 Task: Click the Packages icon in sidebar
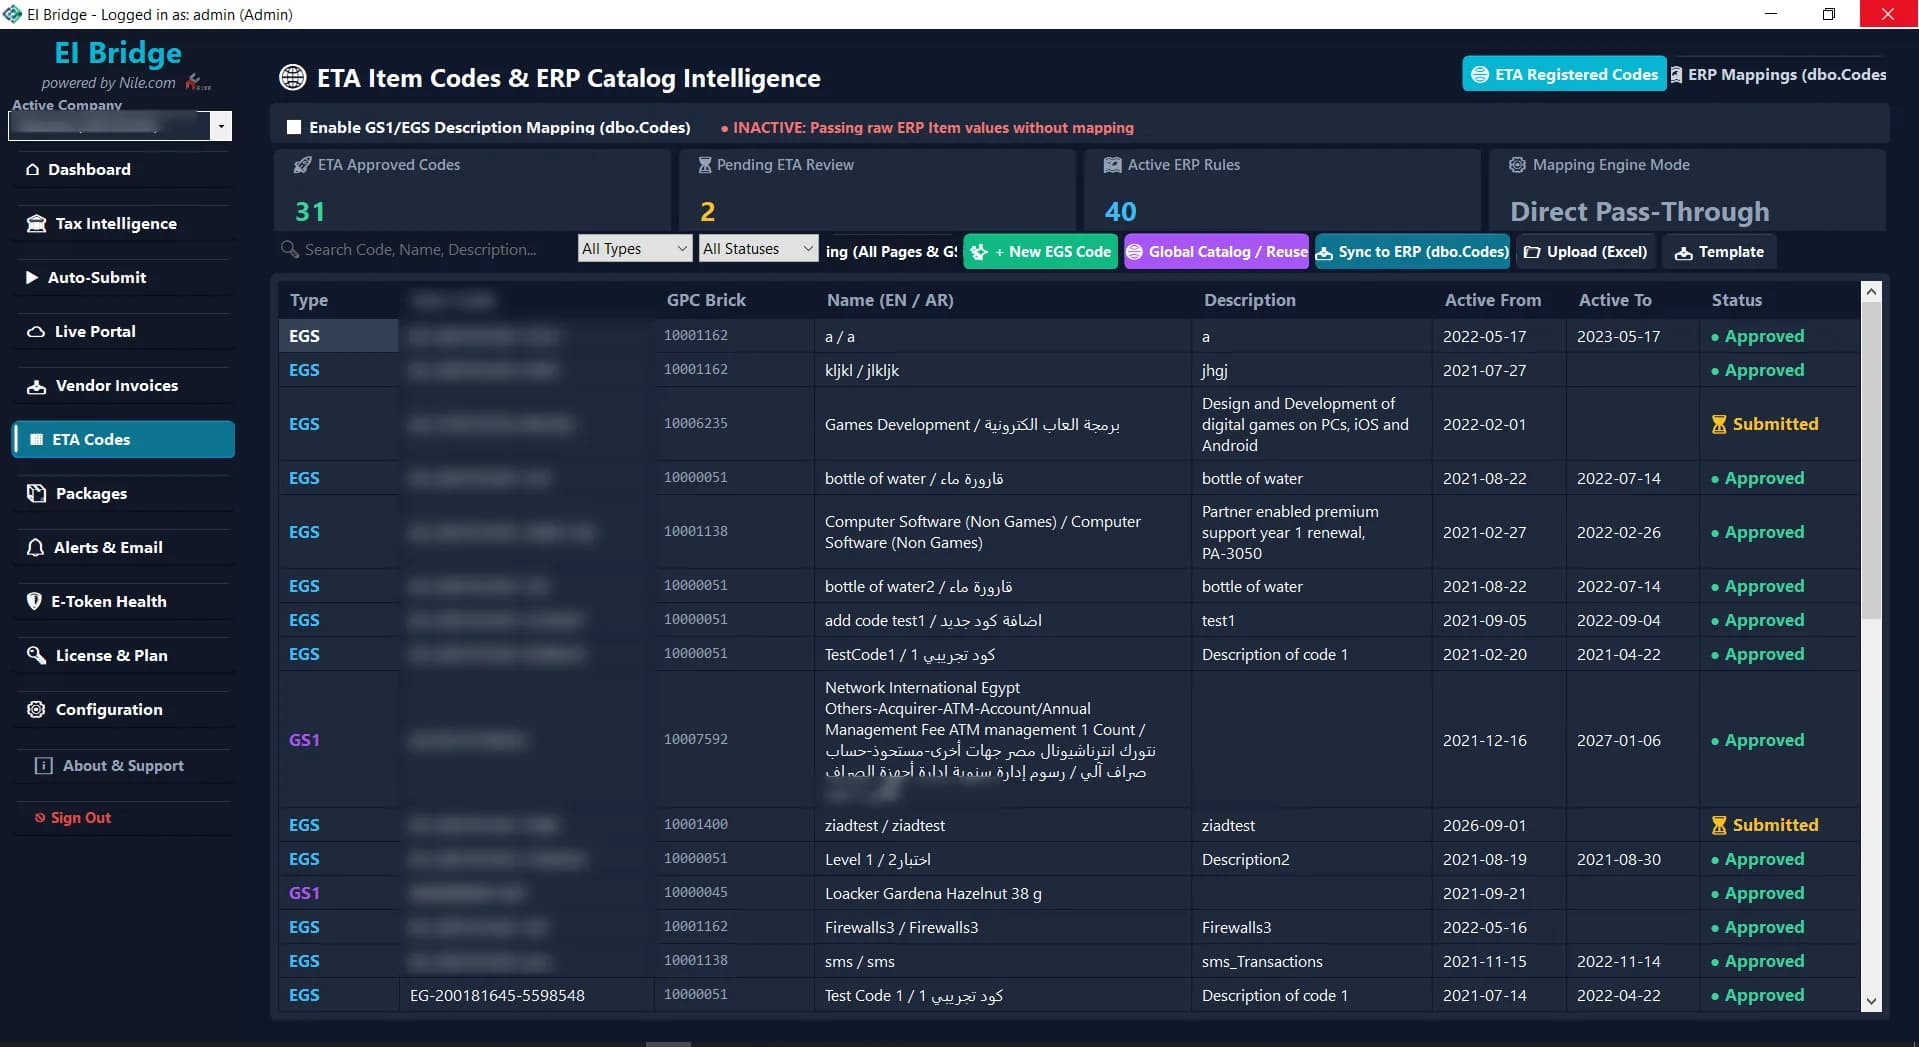[x=36, y=494]
